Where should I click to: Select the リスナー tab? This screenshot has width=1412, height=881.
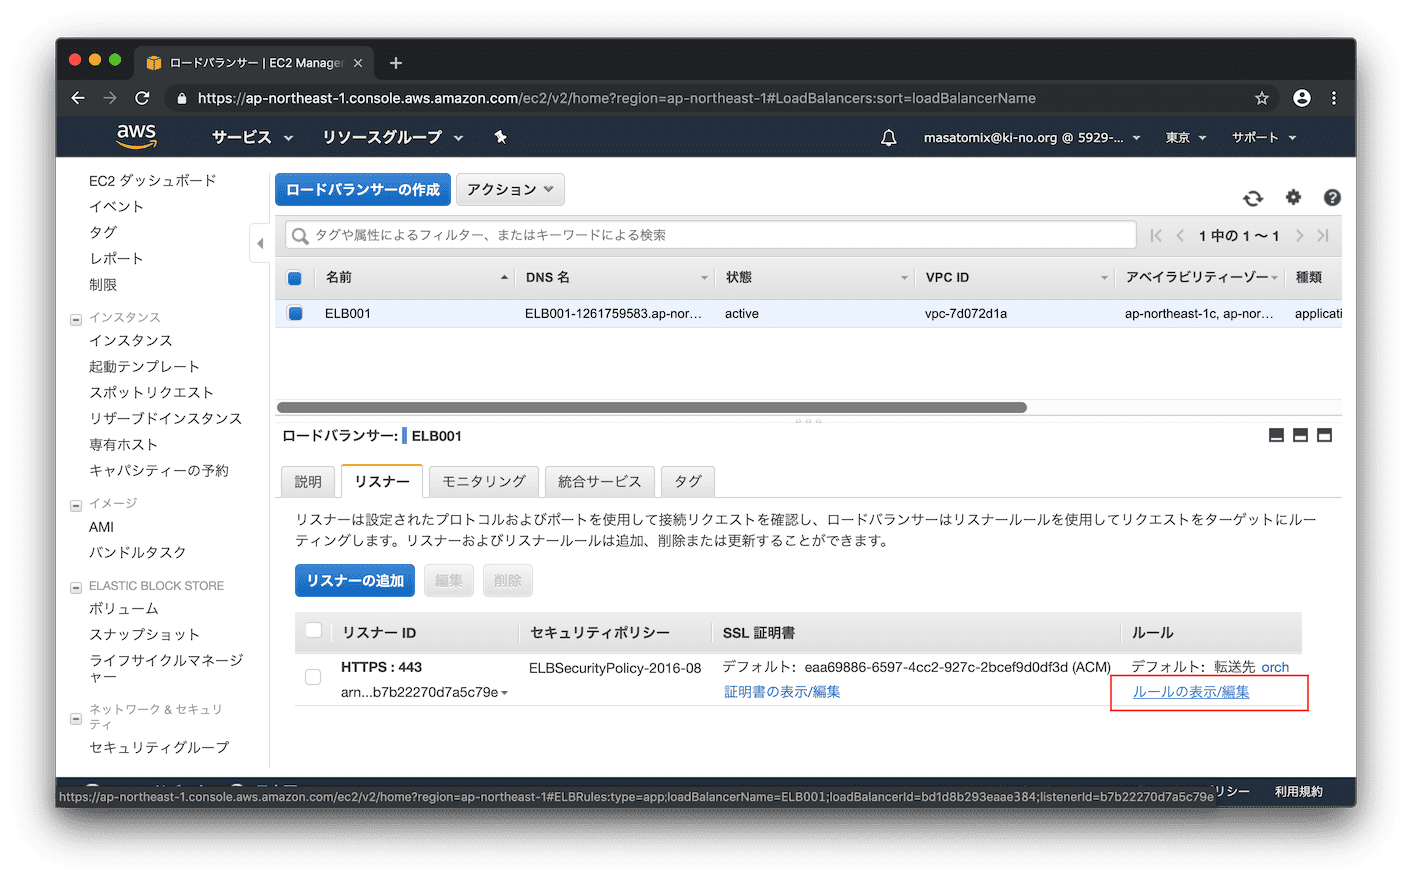(382, 482)
